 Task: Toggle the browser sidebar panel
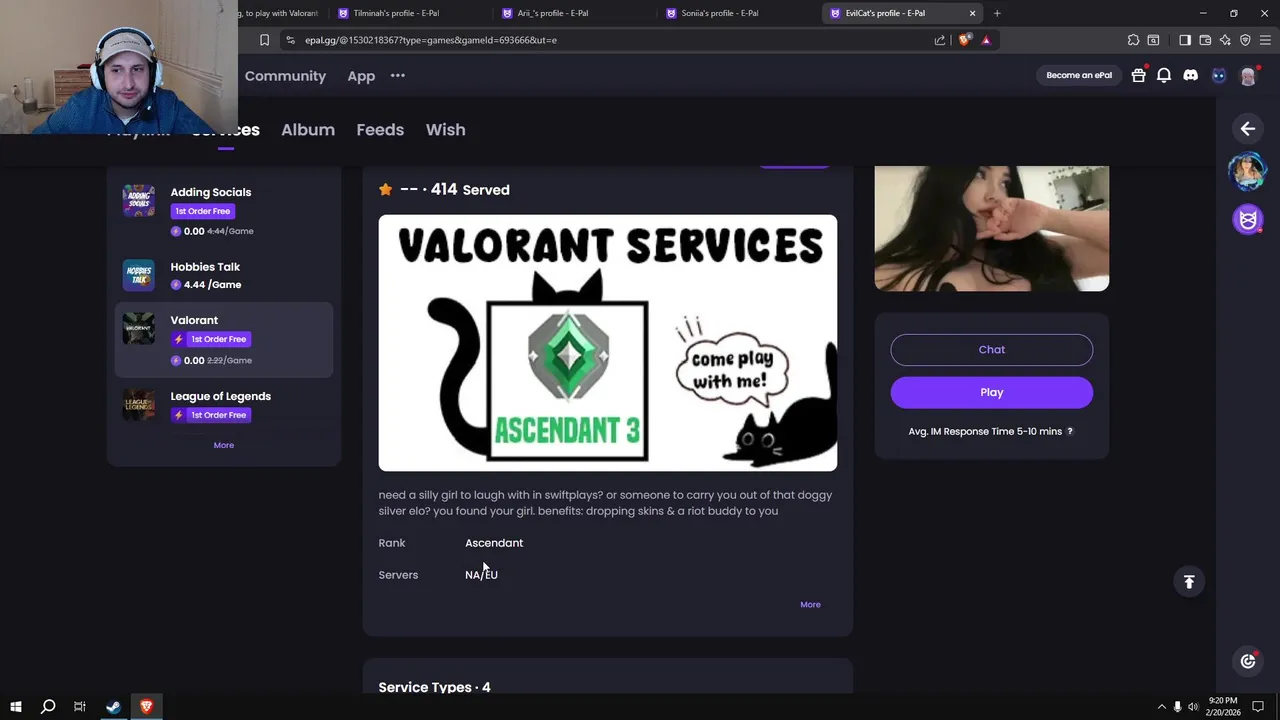tap(1185, 40)
